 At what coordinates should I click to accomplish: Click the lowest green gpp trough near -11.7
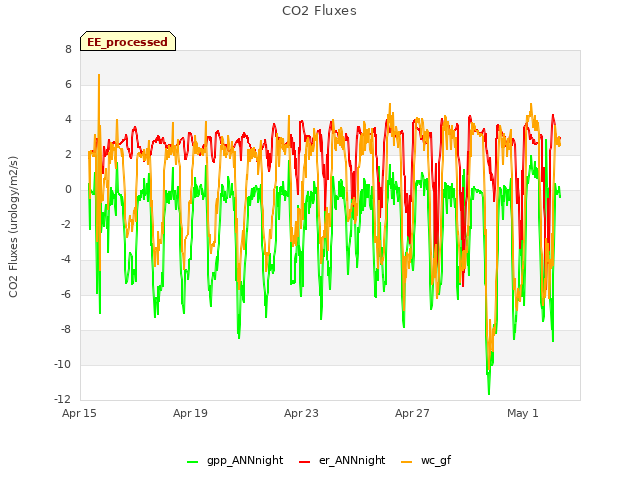coord(489,393)
